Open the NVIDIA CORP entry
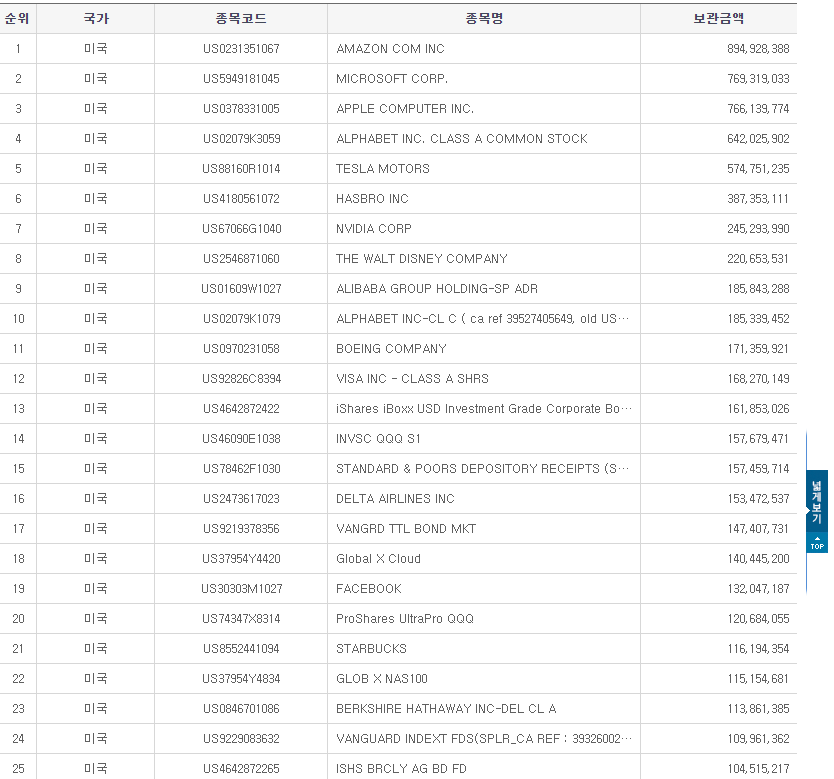This screenshot has width=834, height=779. click(x=374, y=229)
